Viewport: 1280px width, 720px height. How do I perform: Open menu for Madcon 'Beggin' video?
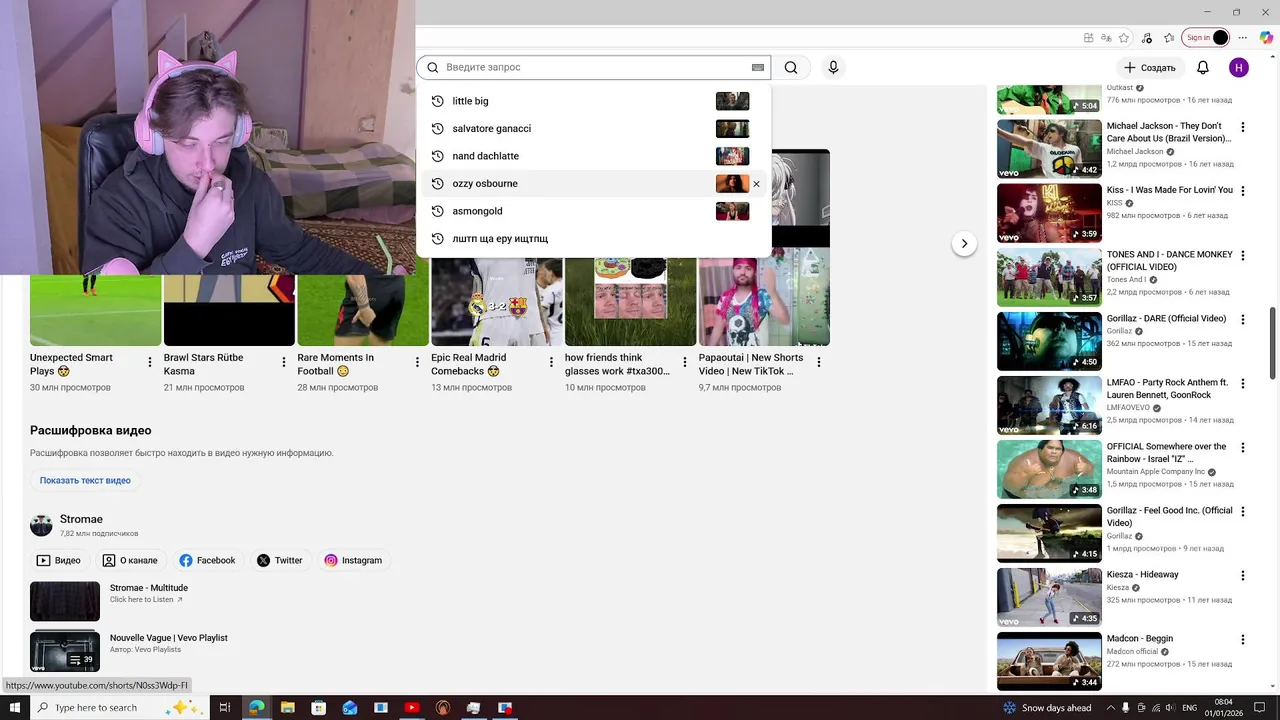[1243, 639]
